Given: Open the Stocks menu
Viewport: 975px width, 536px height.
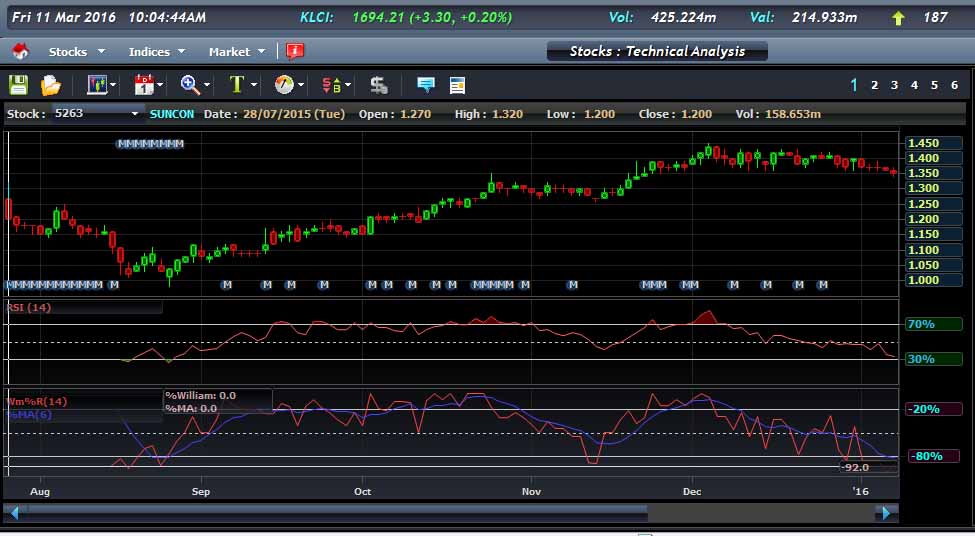Looking at the screenshot, I should pos(76,52).
